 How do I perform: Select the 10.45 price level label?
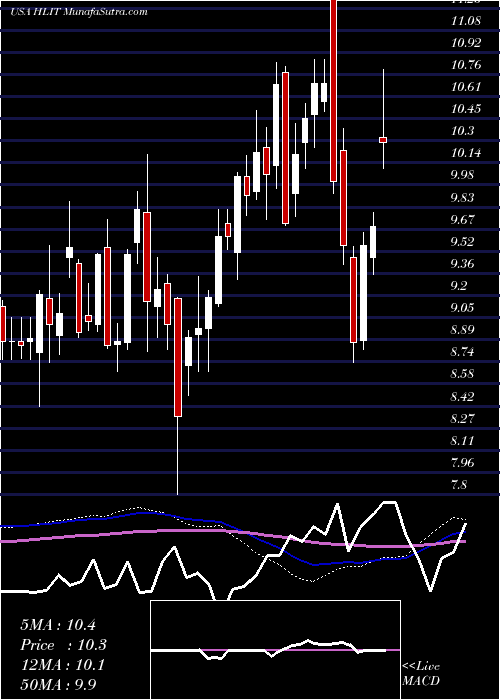[466, 109]
